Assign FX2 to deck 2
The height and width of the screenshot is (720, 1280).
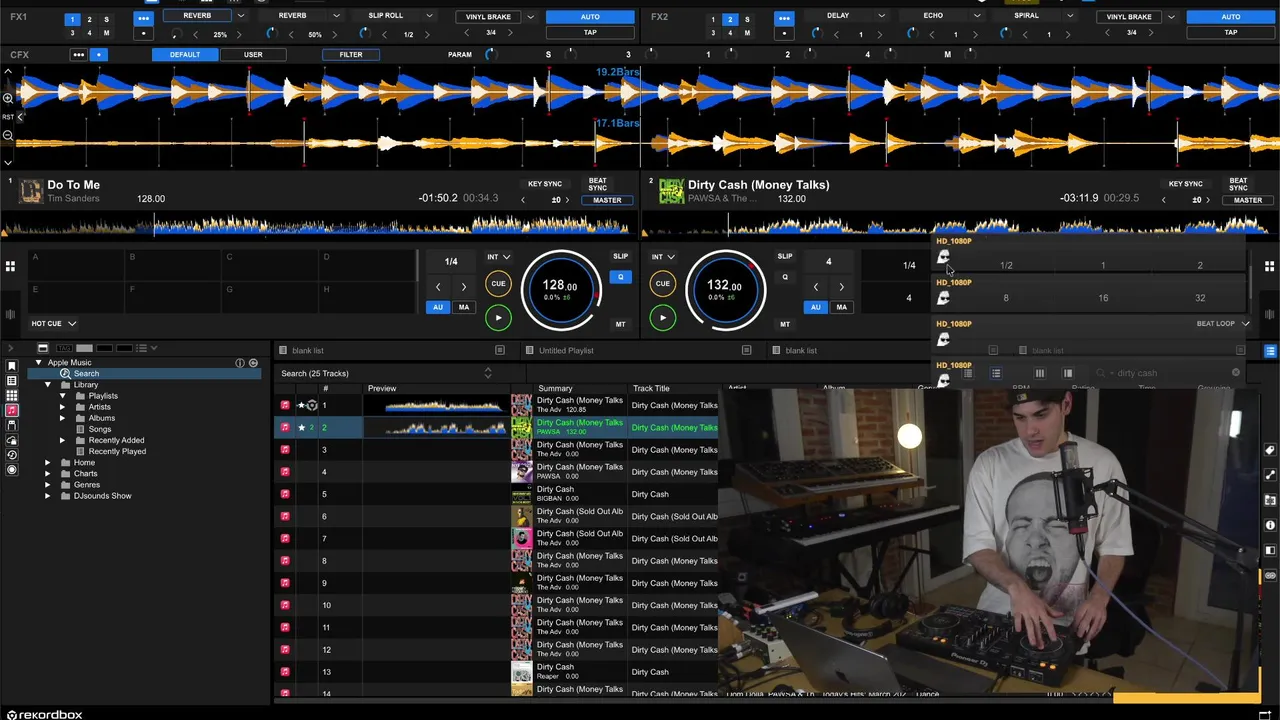pyautogui.click(x=730, y=20)
